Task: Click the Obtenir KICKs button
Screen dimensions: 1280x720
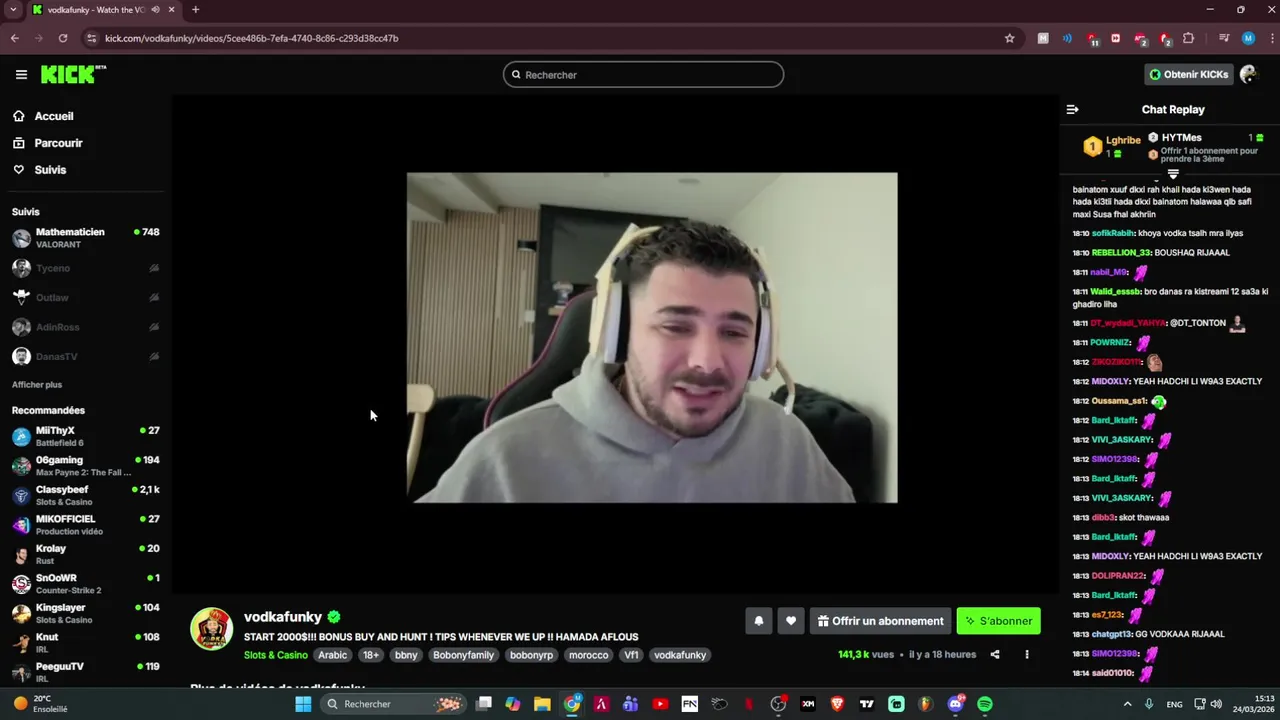Action: click(1188, 74)
